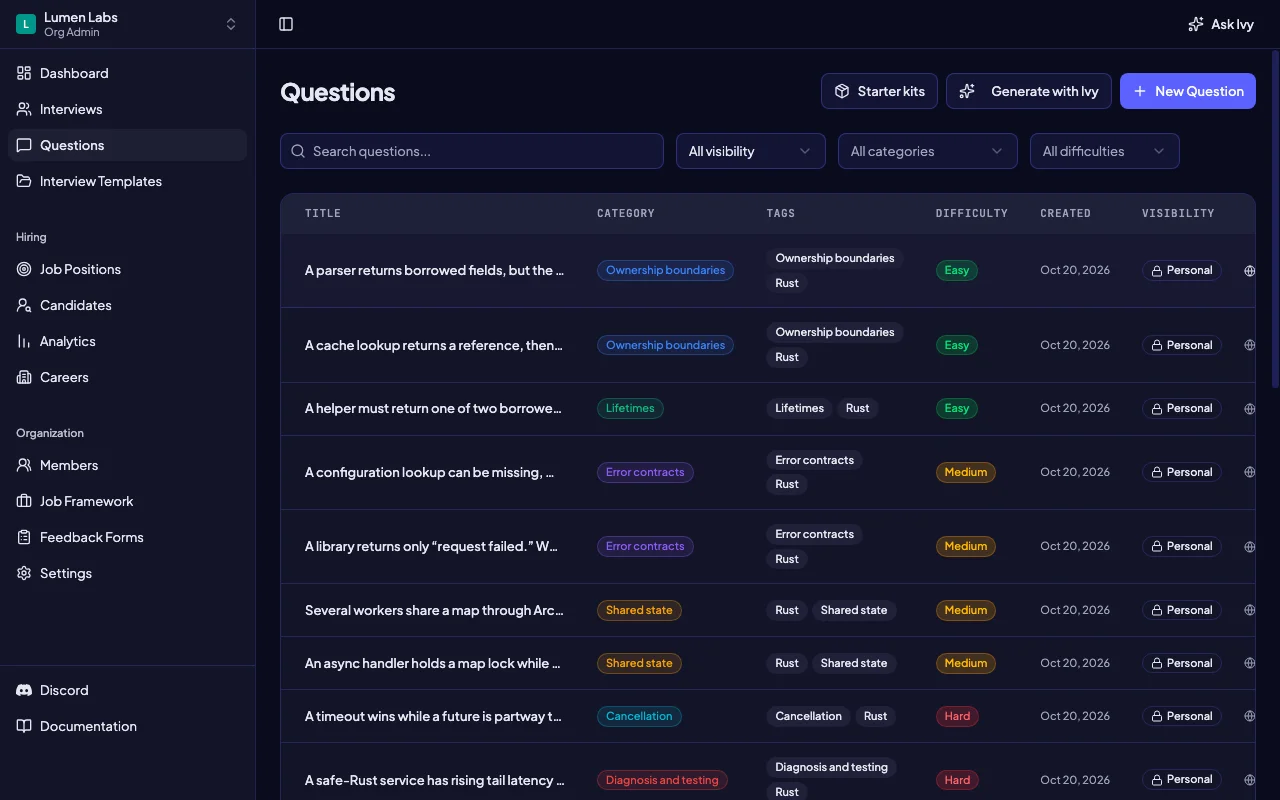Open the Documentation link
Image resolution: width=1280 pixels, height=800 pixels.
pyautogui.click(x=127, y=726)
